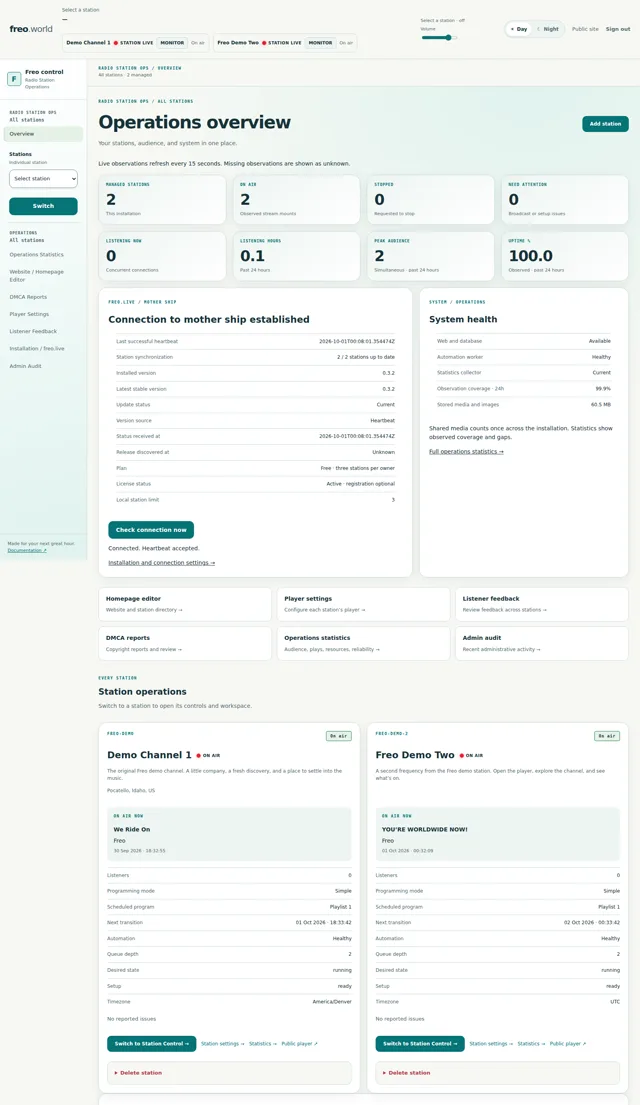The height and width of the screenshot is (1105, 640).
Task: Adjust the Volume slider
Action: tap(439, 37)
